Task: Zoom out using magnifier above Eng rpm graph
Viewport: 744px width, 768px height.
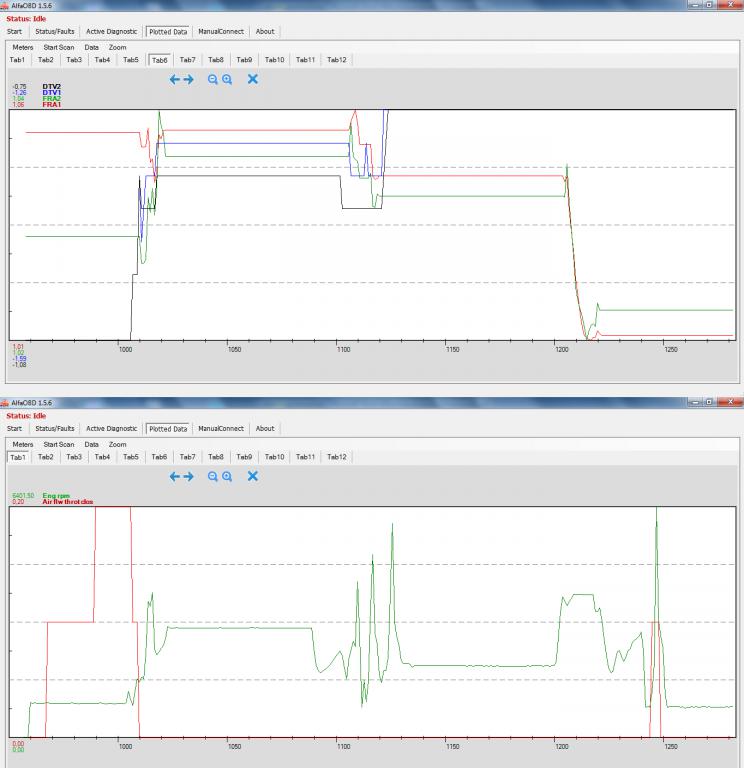Action: point(213,476)
